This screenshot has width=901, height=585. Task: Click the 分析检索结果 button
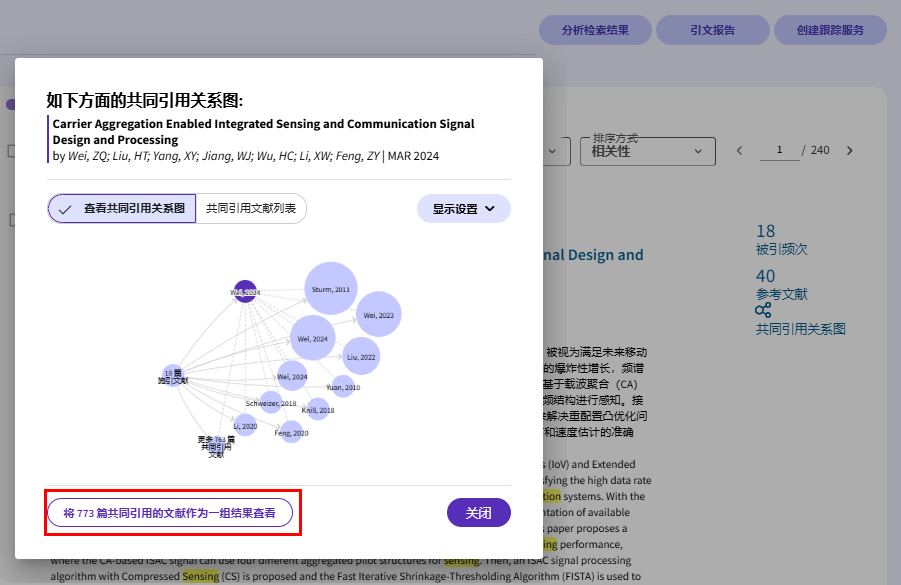(595, 30)
